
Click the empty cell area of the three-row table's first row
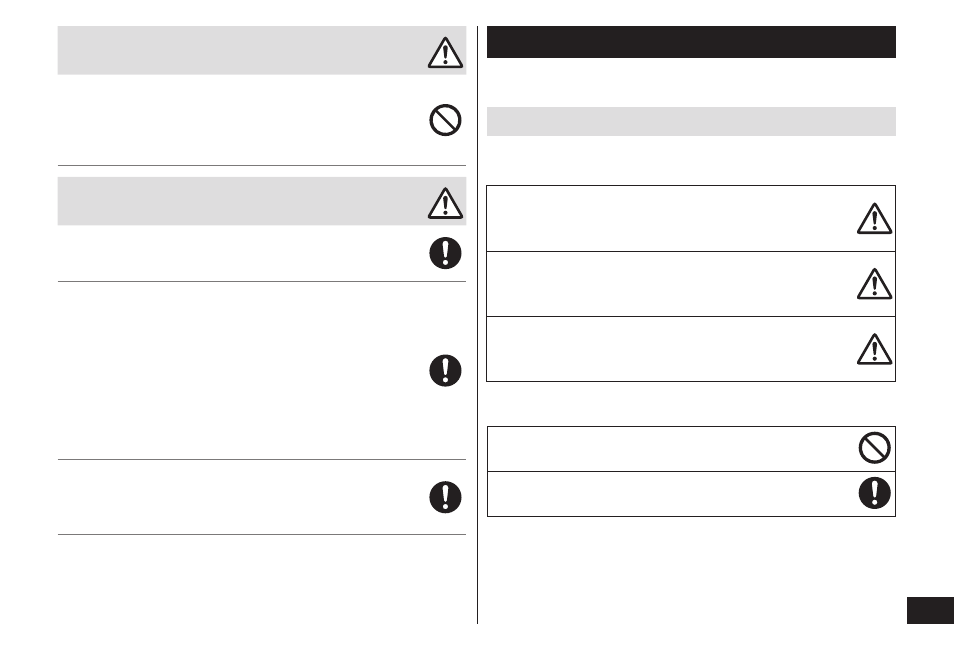[670, 218]
